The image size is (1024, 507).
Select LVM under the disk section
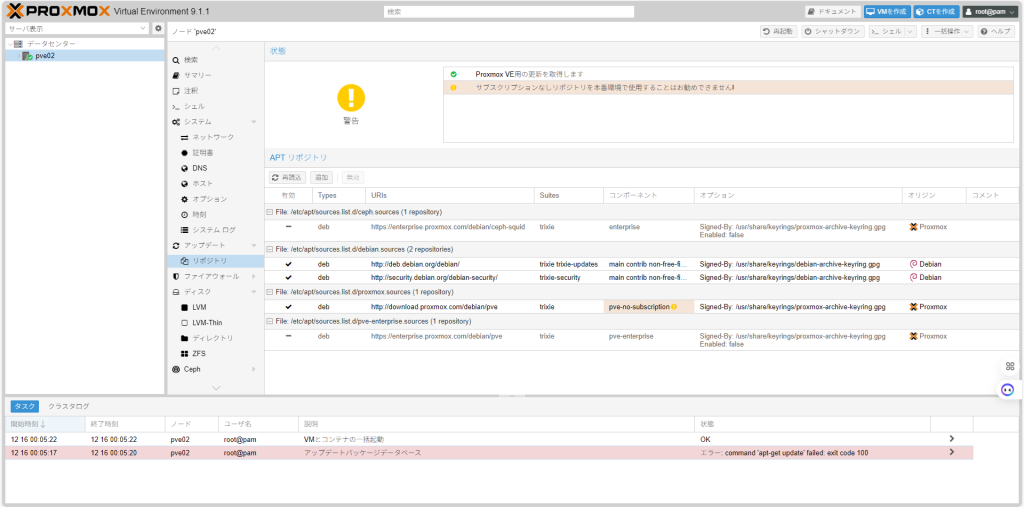[199, 307]
